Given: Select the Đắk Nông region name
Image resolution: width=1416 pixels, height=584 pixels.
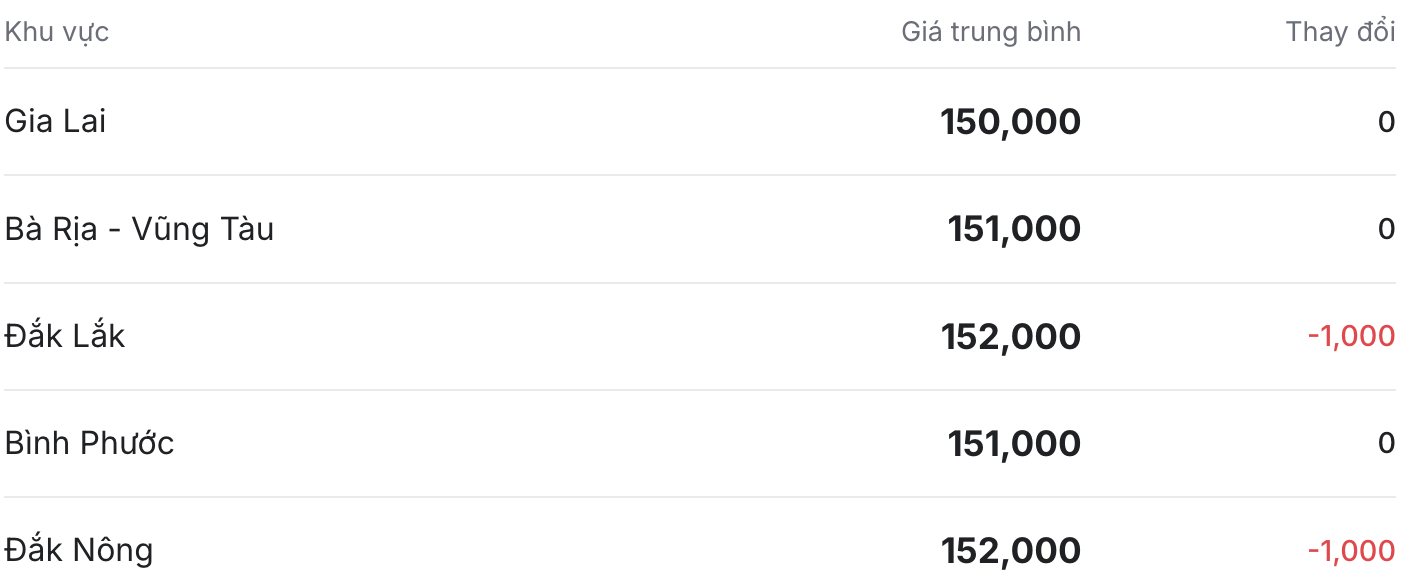Looking at the screenshot, I should [79, 550].
